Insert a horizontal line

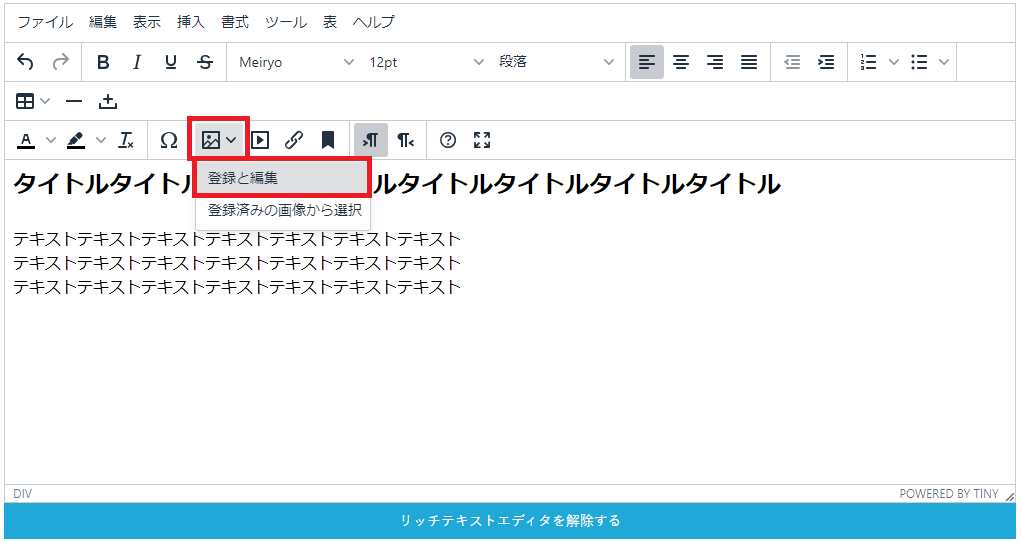(74, 102)
